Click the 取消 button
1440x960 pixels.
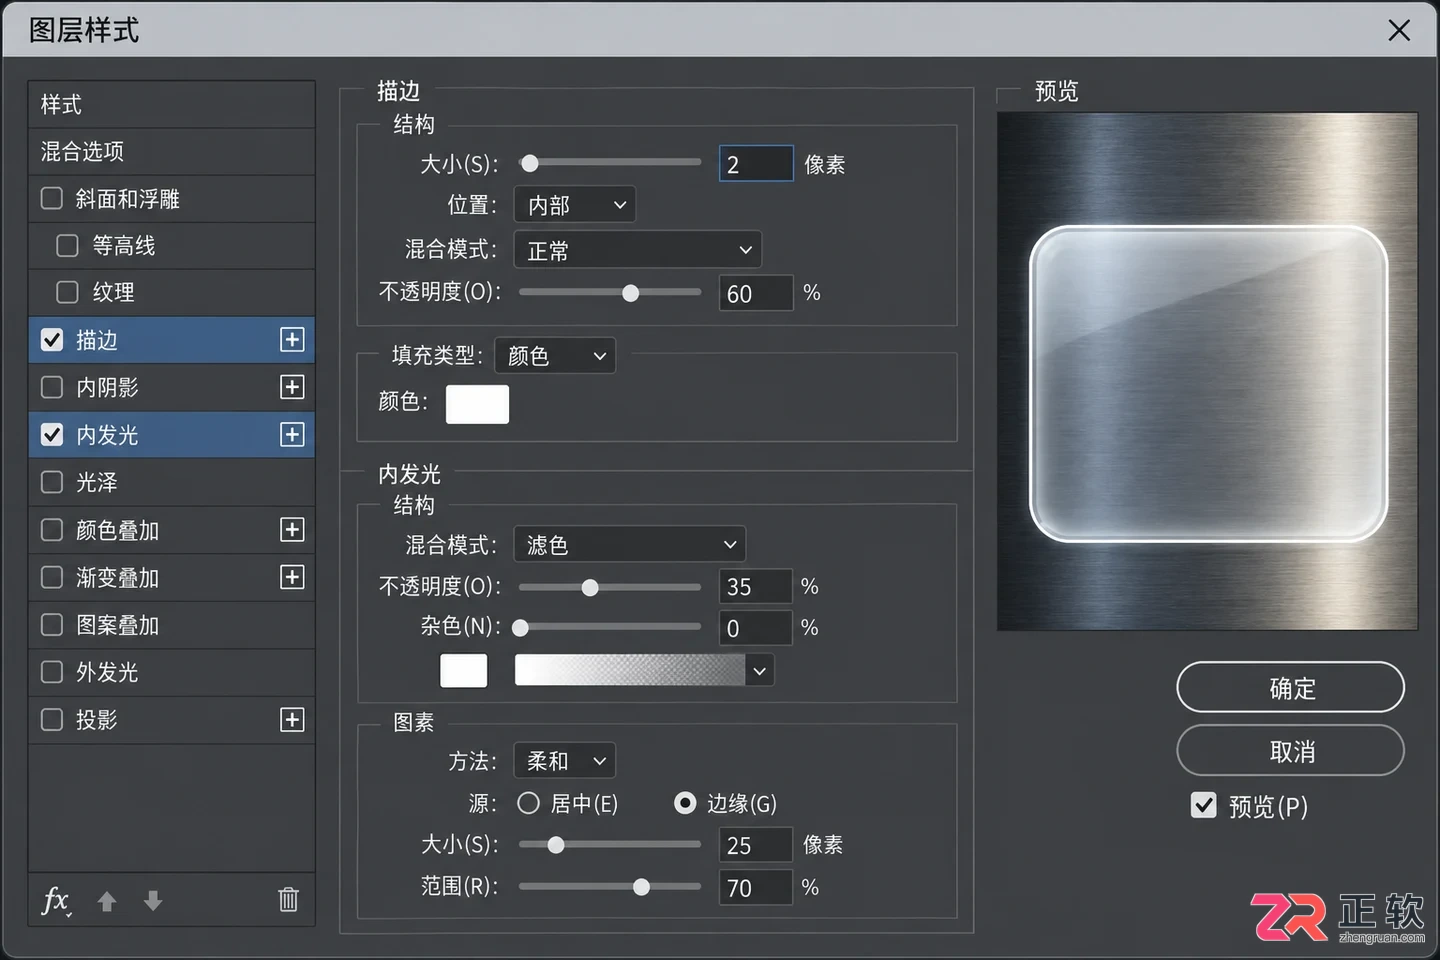coord(1291,751)
